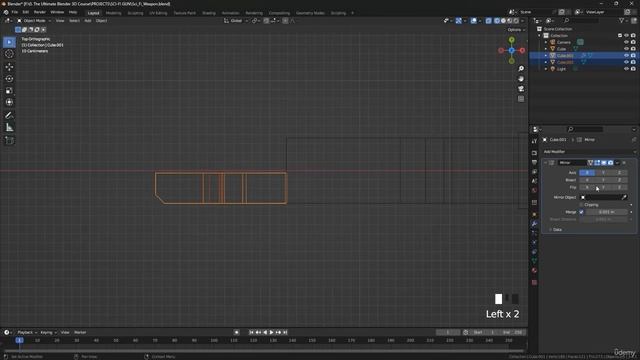The width and height of the screenshot is (640, 360).
Task: Select the Measure tool
Action: pos(9,128)
